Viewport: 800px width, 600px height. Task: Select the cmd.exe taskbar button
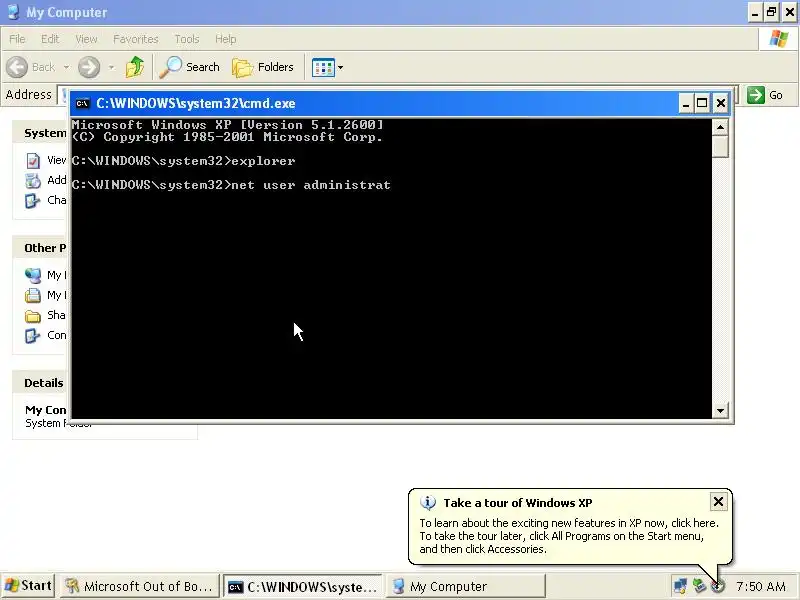click(x=303, y=586)
